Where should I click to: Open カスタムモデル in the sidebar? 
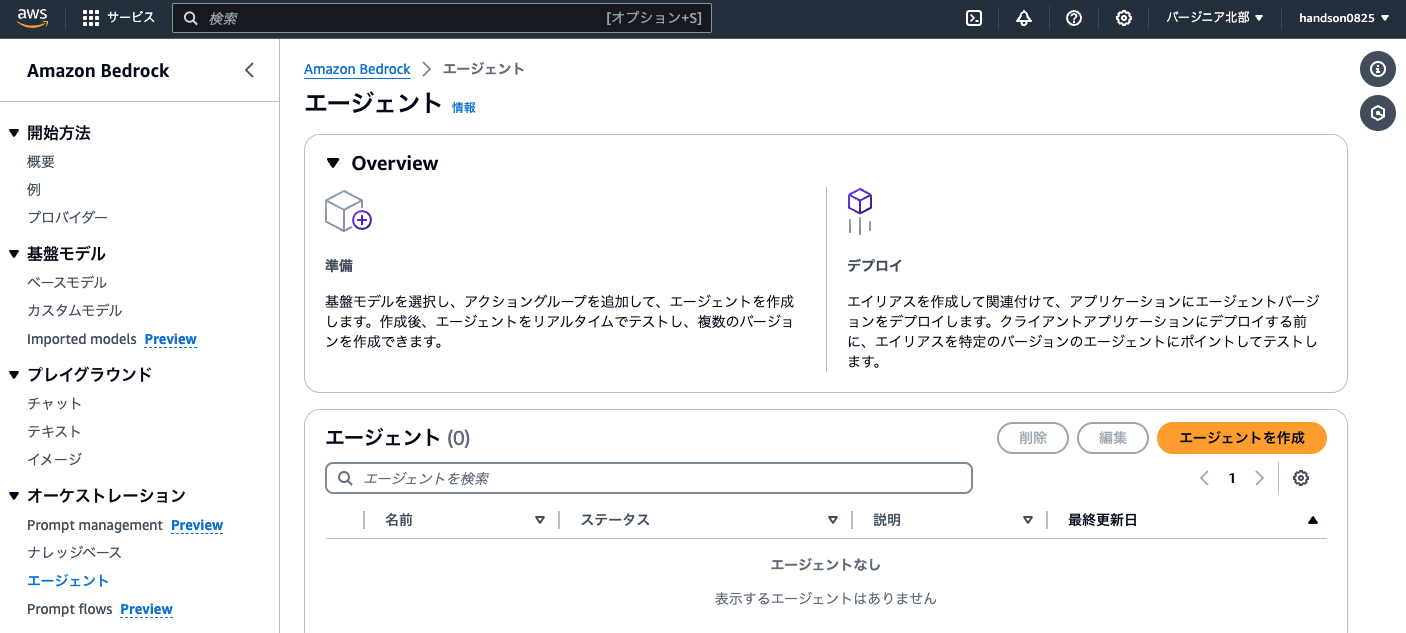click(75, 310)
